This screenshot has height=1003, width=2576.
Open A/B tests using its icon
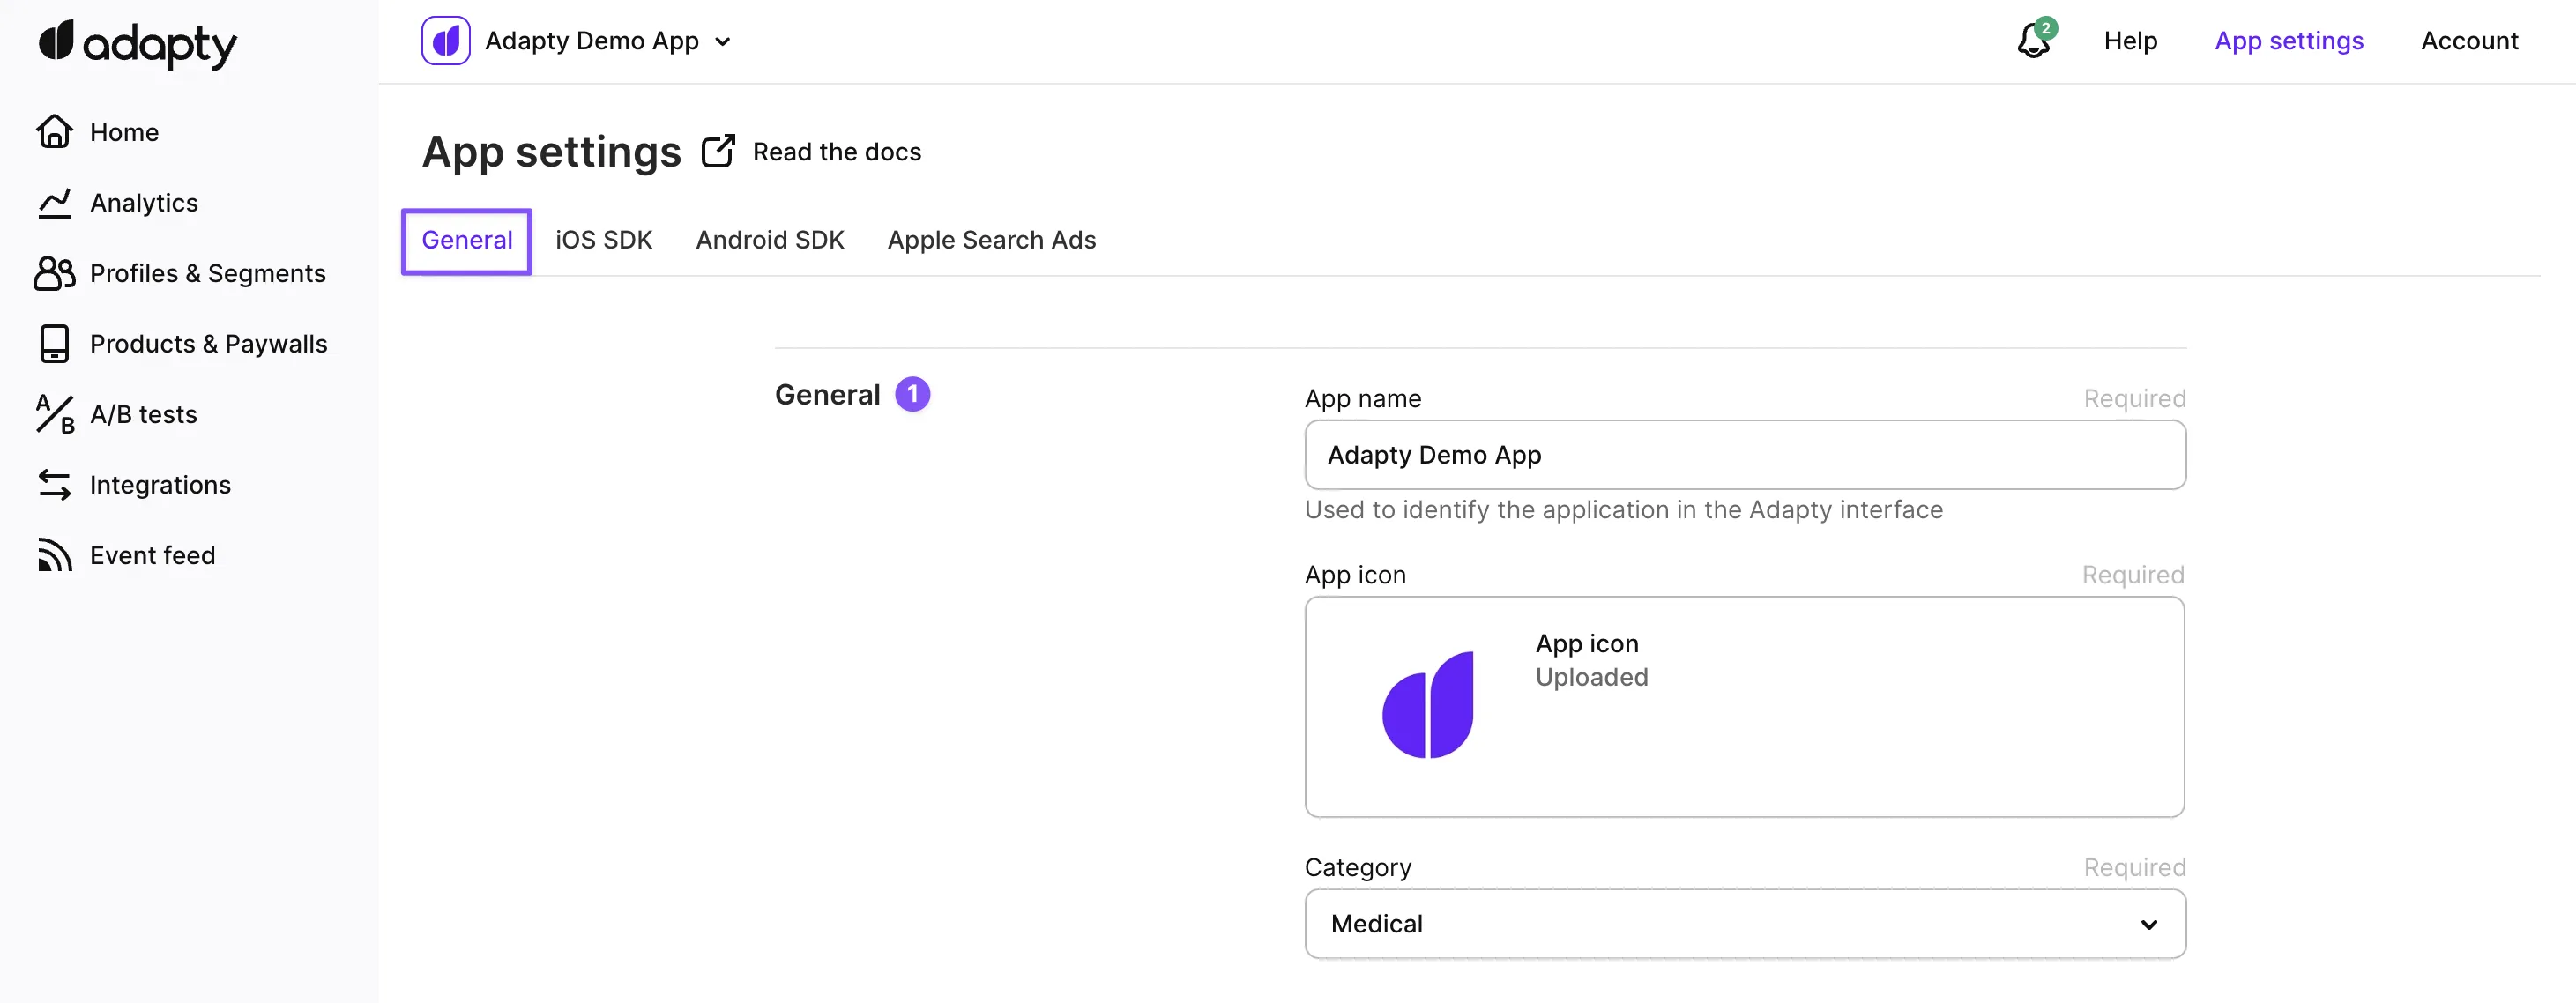coord(54,414)
